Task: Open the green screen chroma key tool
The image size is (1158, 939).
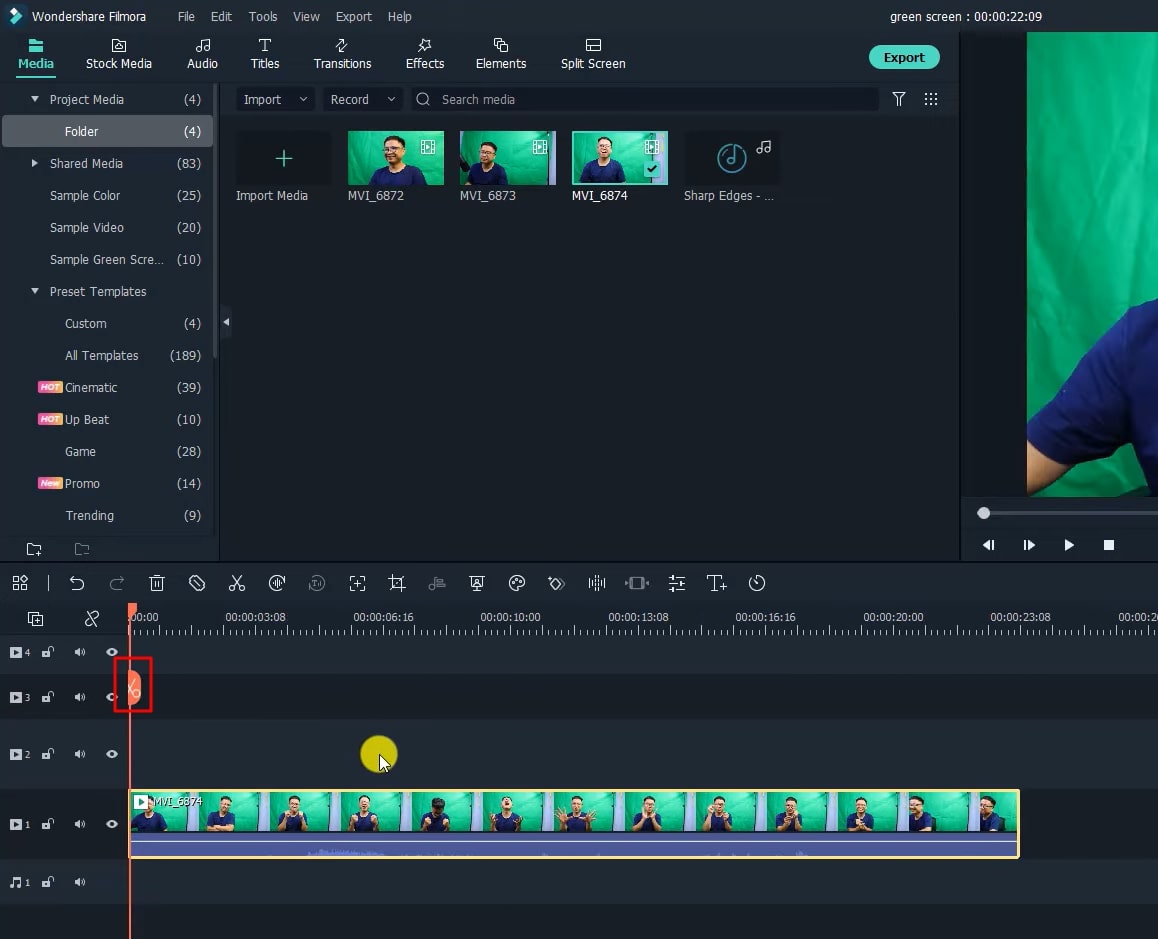Action: (477, 583)
